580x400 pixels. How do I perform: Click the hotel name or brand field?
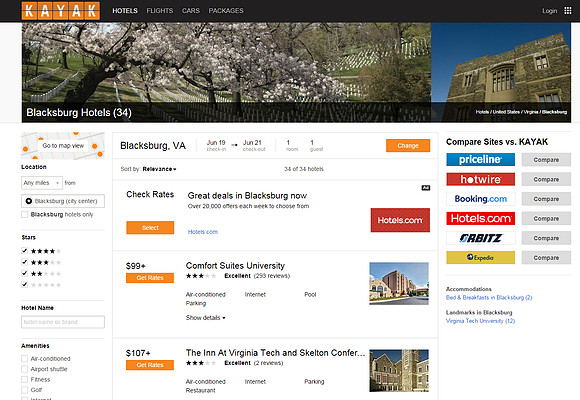point(63,322)
